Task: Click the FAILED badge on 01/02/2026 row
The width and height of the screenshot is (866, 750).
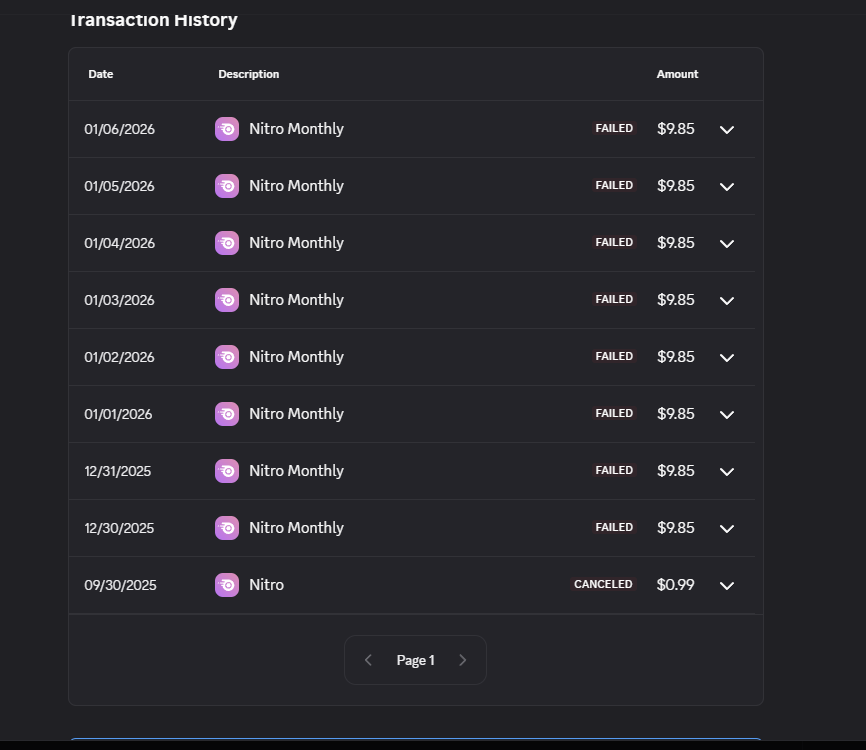Action: tap(614, 356)
